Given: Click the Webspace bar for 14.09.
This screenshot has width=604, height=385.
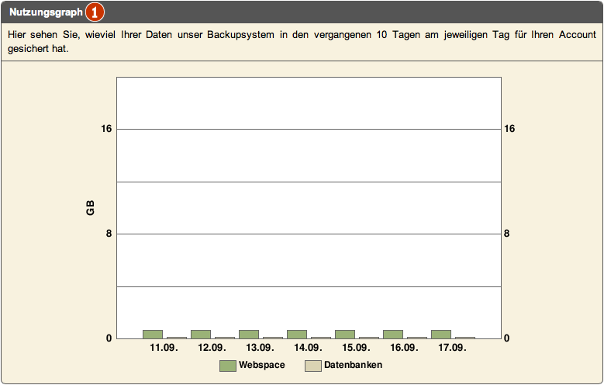Looking at the screenshot, I should pos(297,334).
